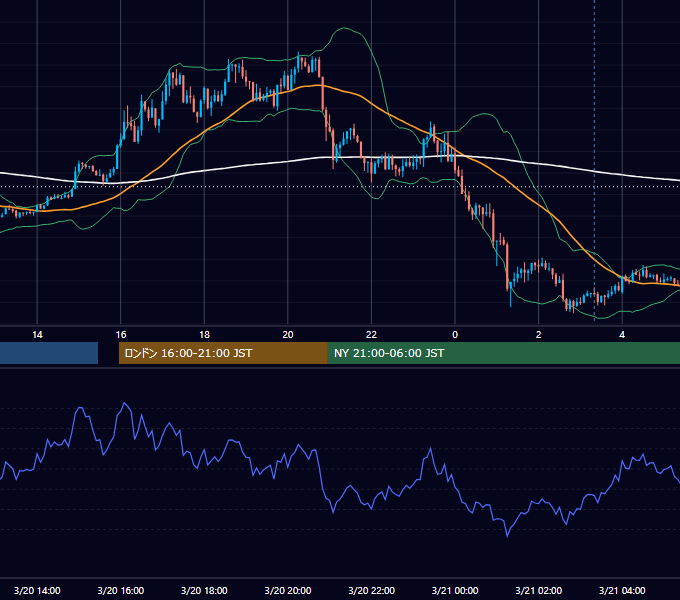The height and width of the screenshot is (600, 680).
Task: Click the hour label 22 on upper axis
Action: click(x=371, y=335)
